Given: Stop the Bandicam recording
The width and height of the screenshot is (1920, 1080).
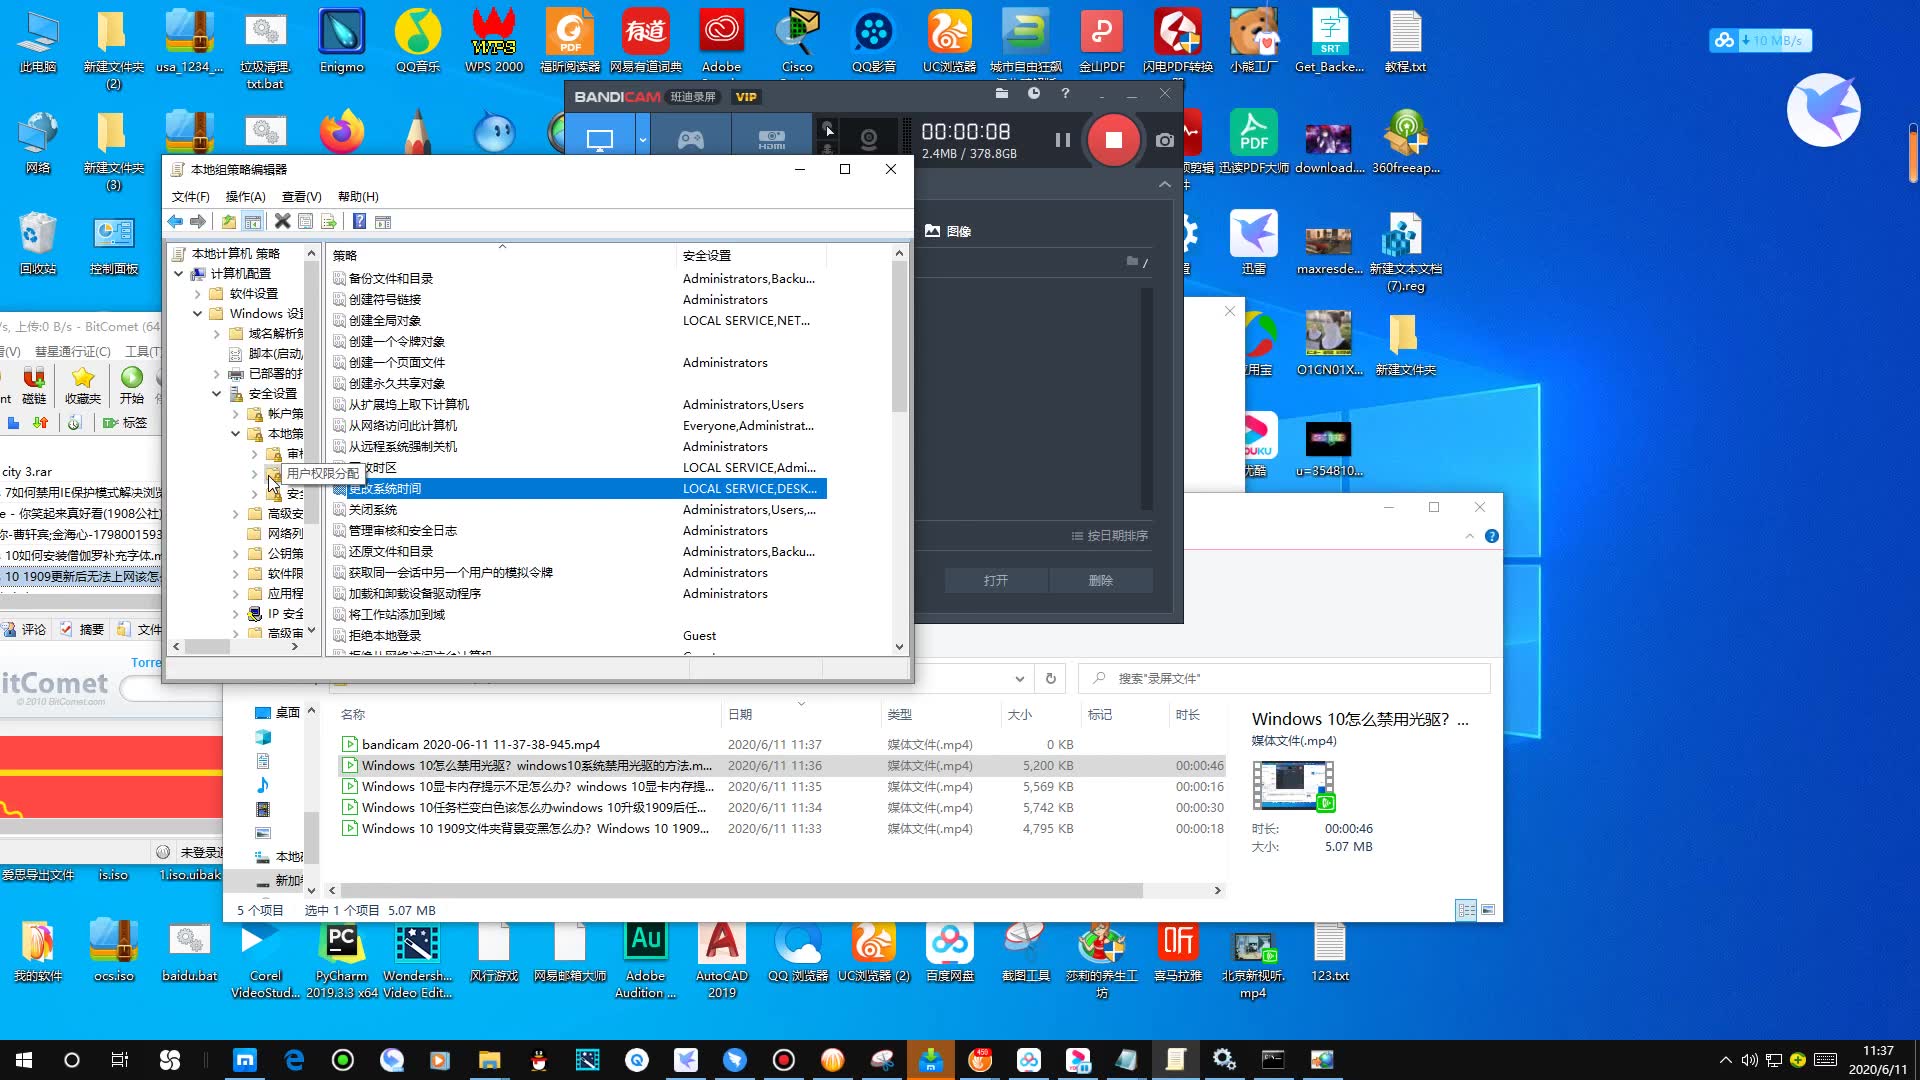Looking at the screenshot, I should click(x=1113, y=140).
